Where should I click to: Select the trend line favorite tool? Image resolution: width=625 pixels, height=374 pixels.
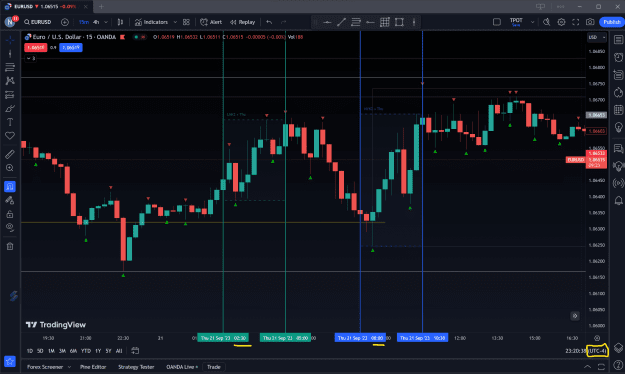(342, 22)
